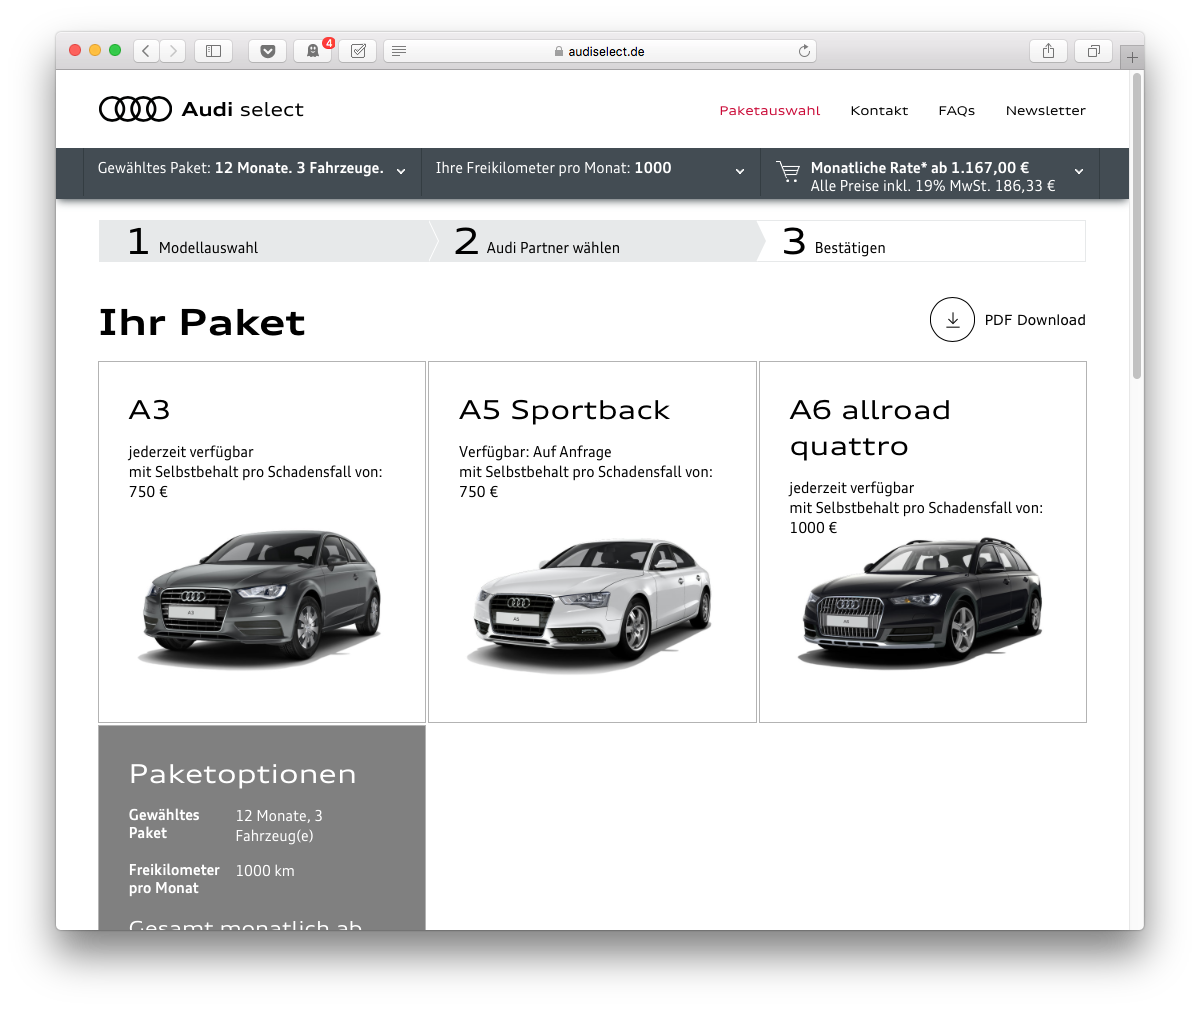Click the Audi select brand text
The image size is (1200, 1010).
coord(242,110)
